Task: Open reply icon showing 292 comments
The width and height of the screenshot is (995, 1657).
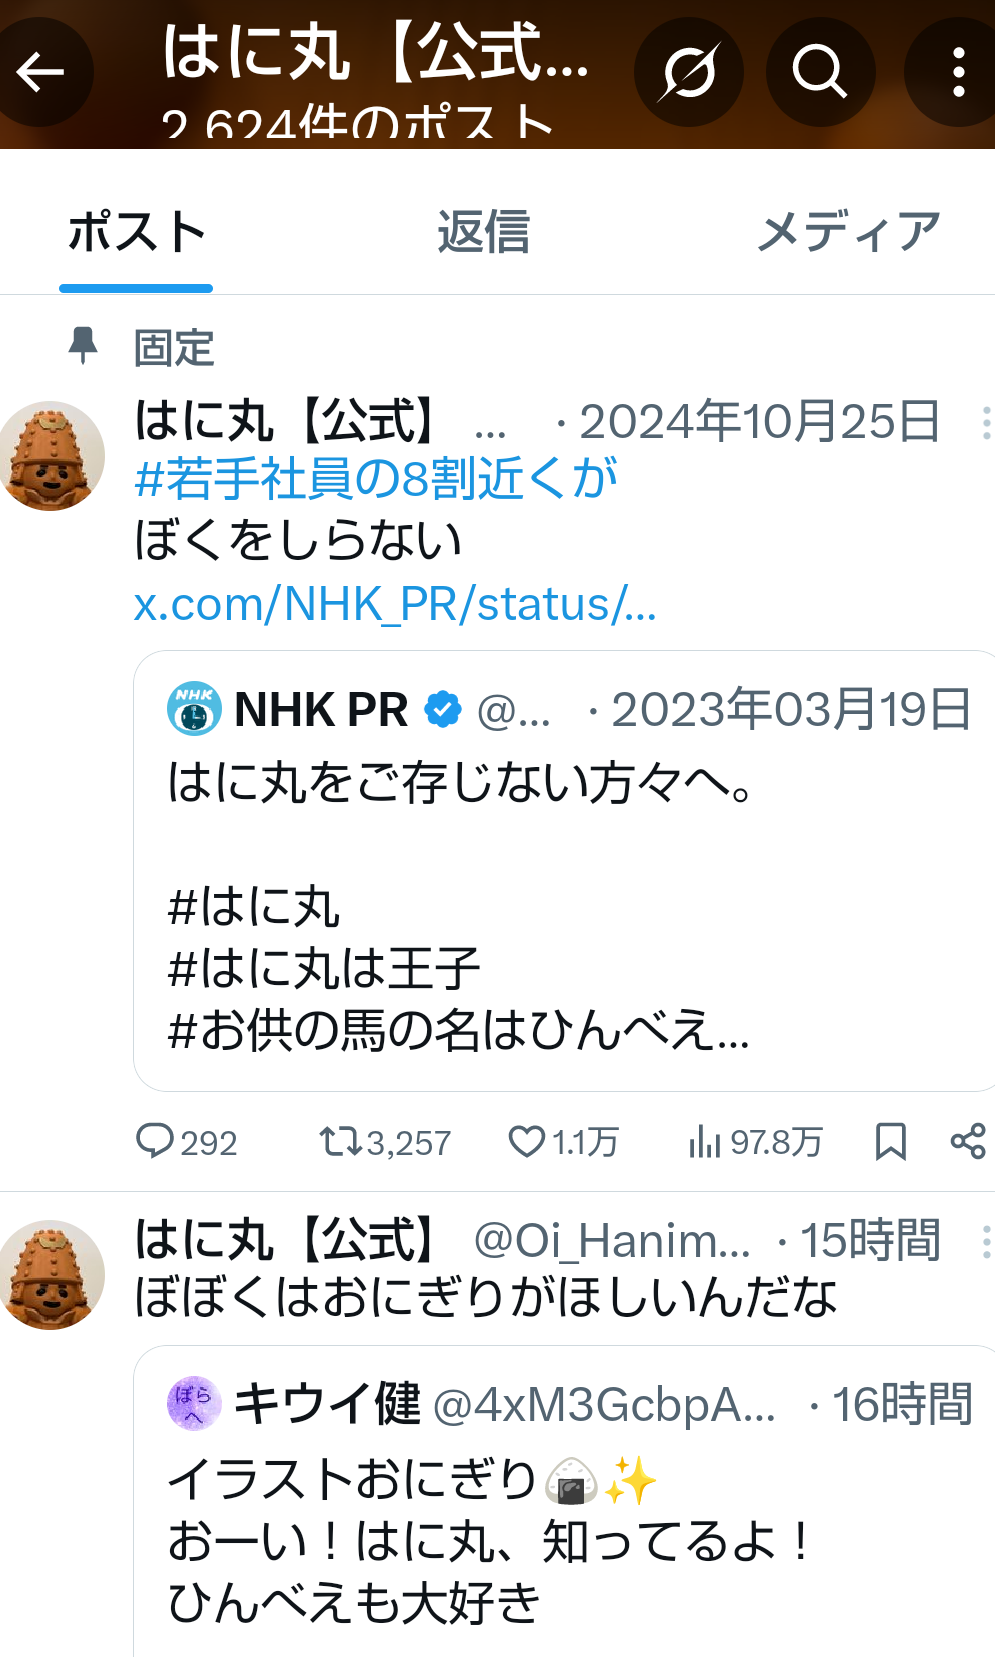Action: [156, 1141]
